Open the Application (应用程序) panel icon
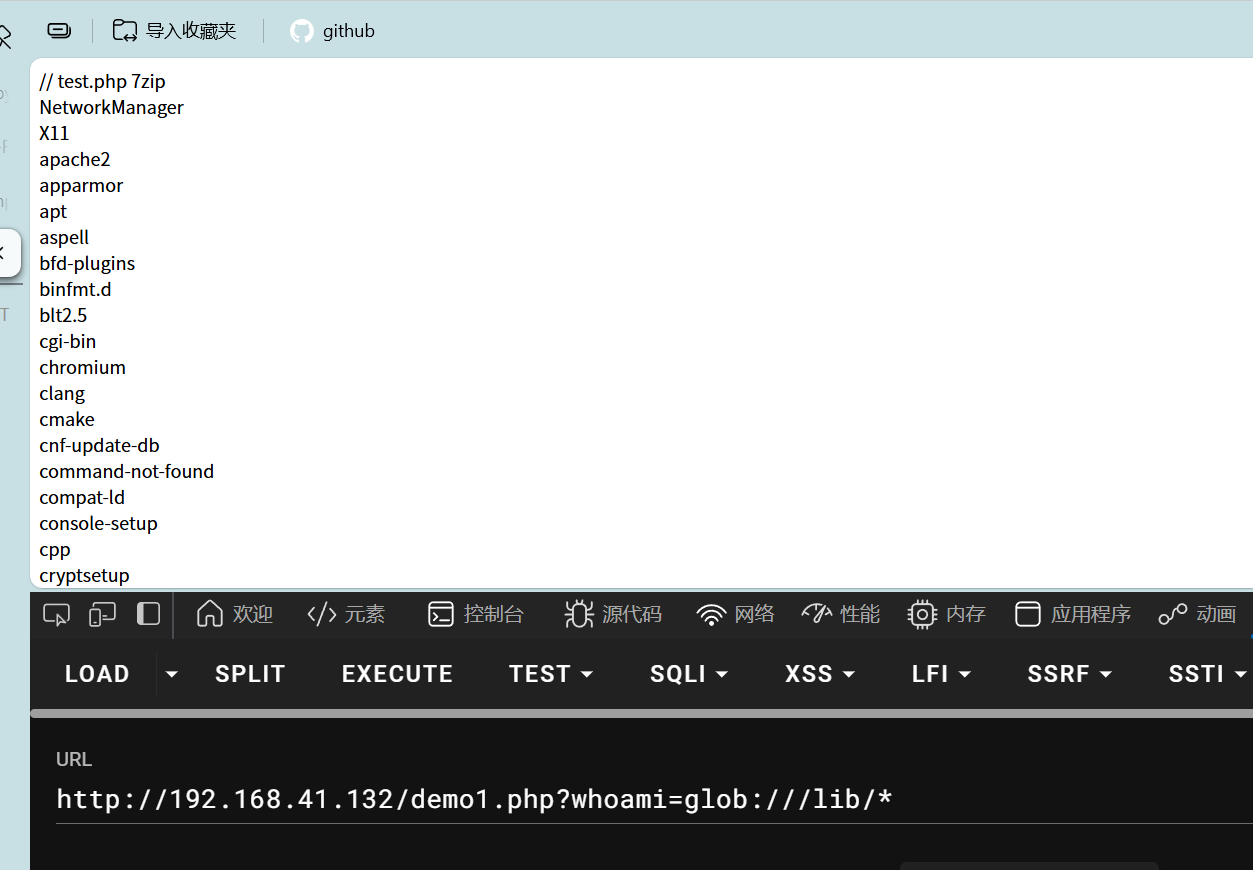 1028,614
